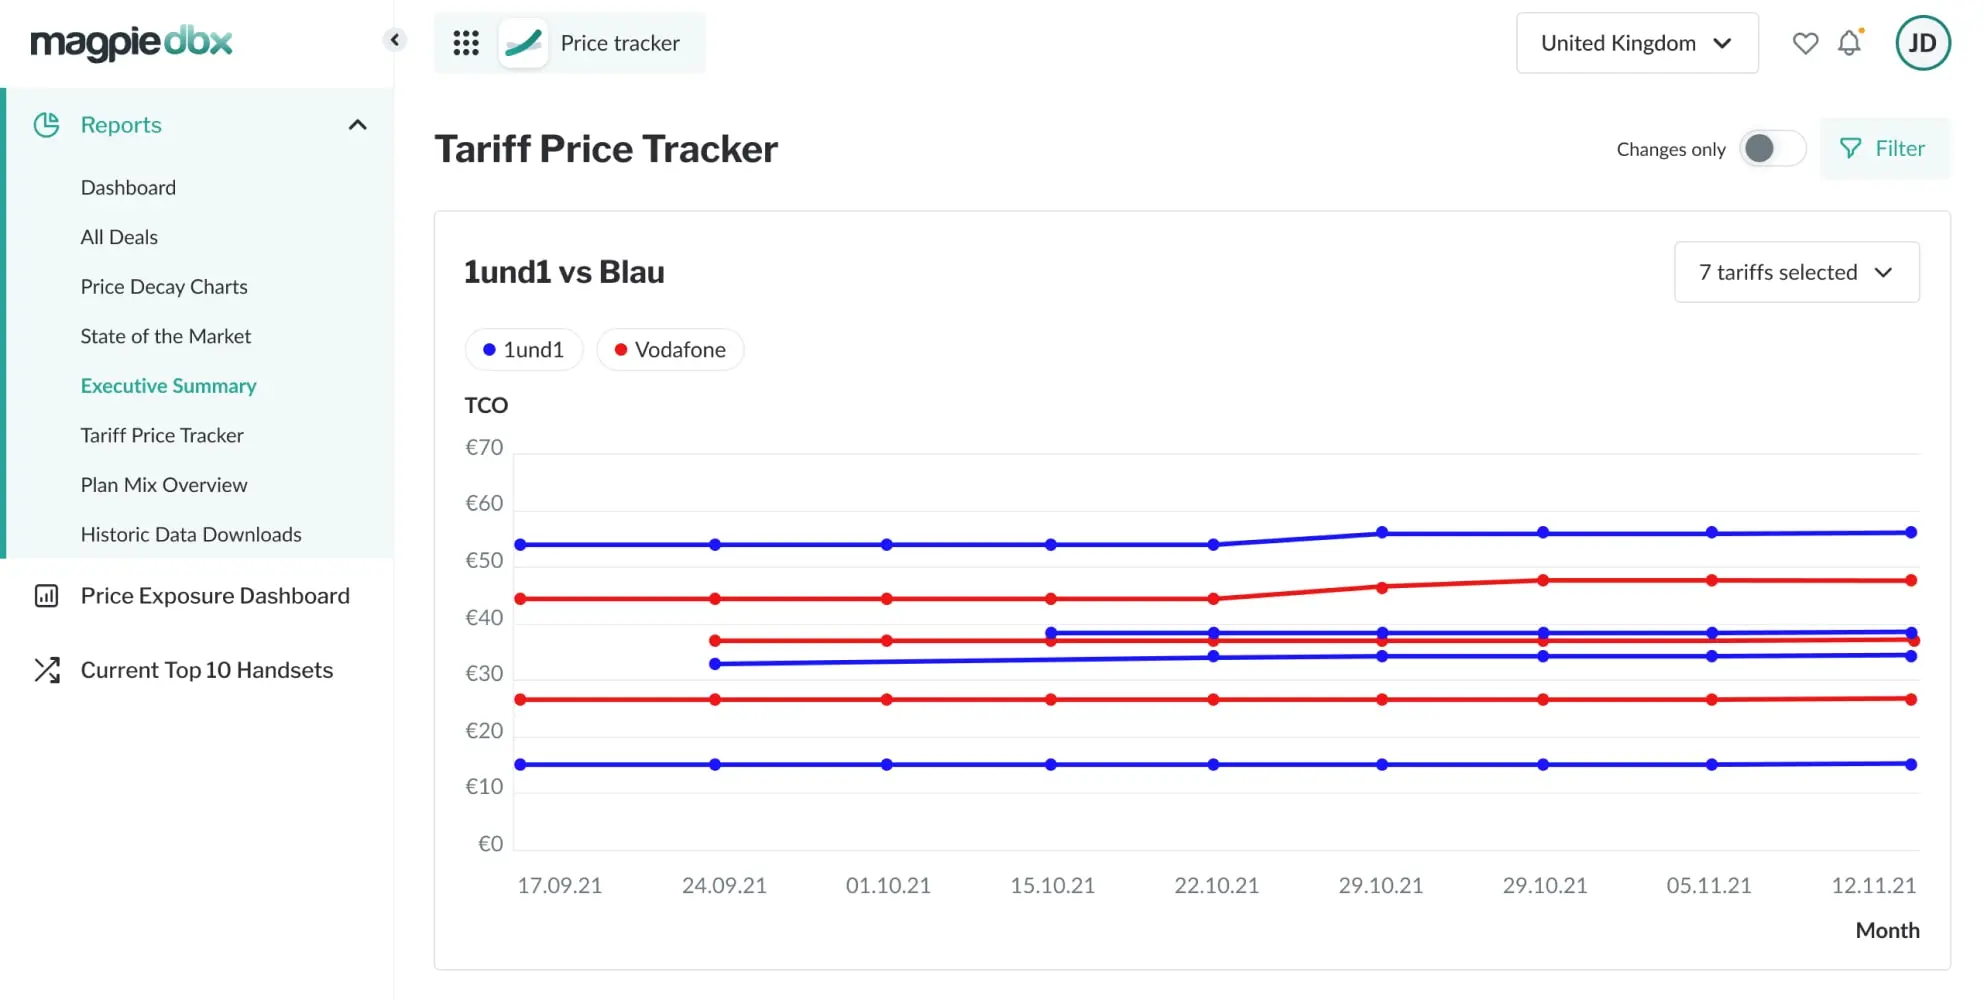Select Executive Summary in the sidebar
Image resolution: width=1984 pixels, height=1000 pixels.
[168, 386]
